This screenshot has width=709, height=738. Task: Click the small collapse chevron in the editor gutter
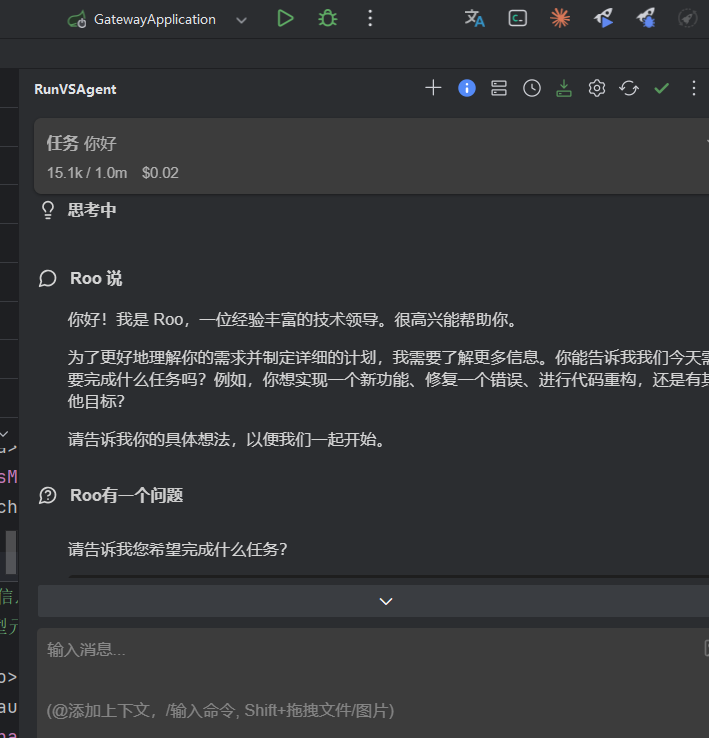[x=4, y=434]
